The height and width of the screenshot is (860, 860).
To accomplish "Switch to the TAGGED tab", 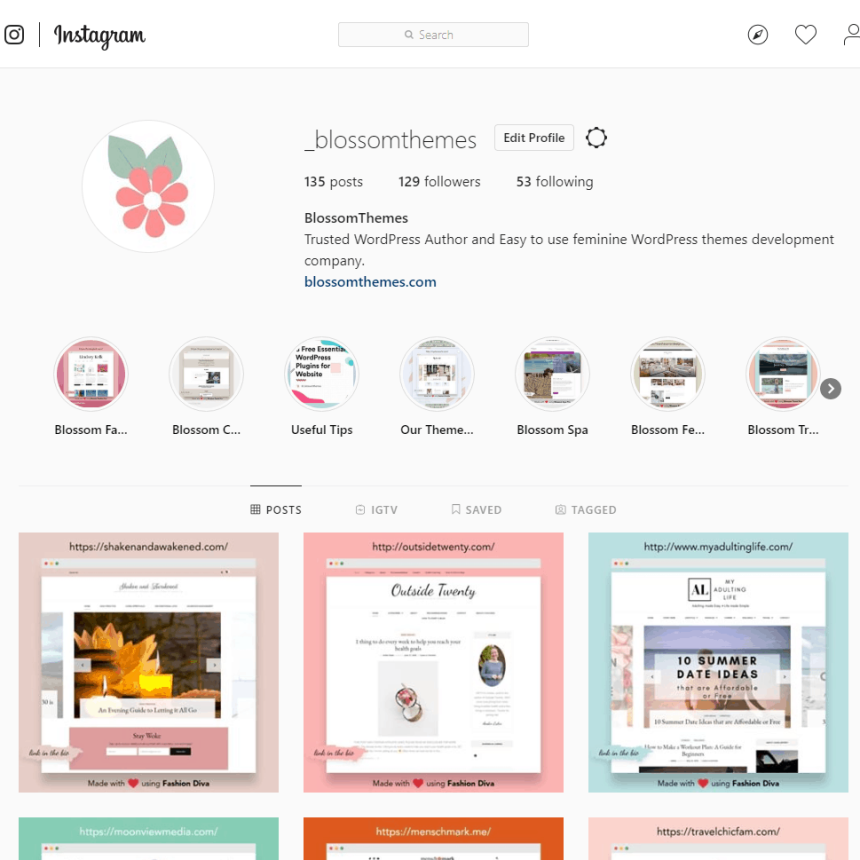I will pos(586,510).
